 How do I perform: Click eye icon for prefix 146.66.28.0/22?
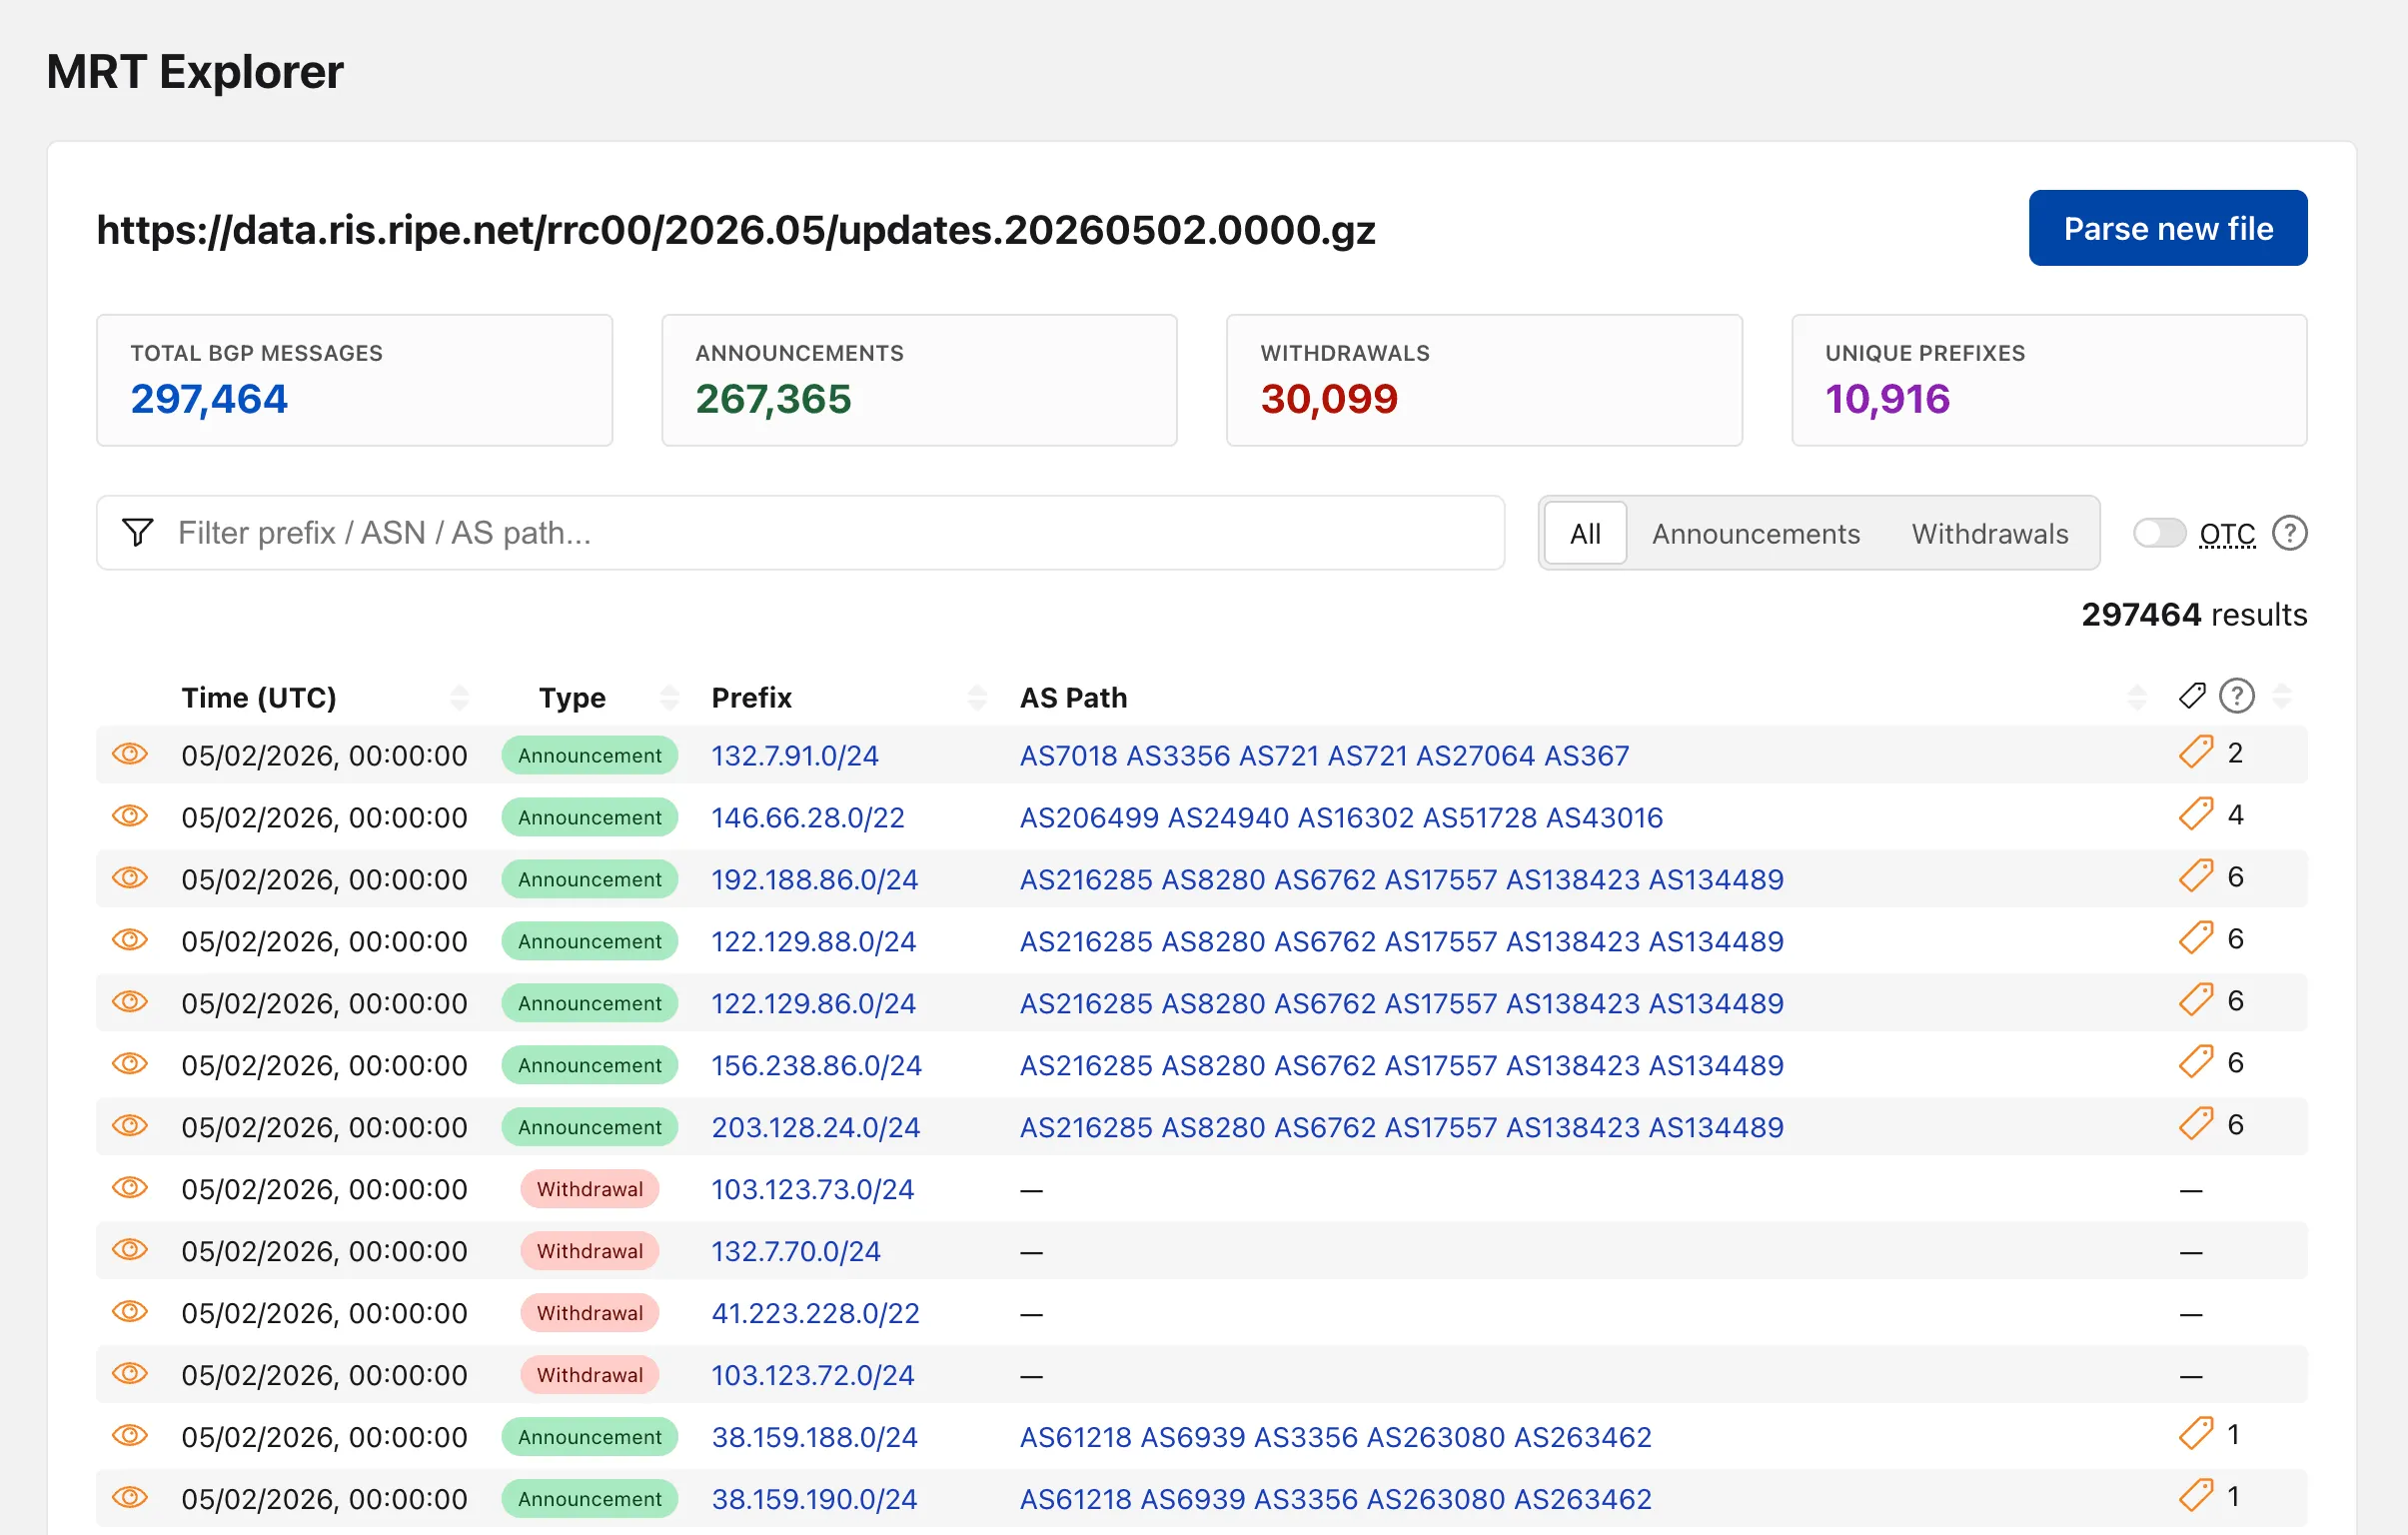click(x=130, y=816)
